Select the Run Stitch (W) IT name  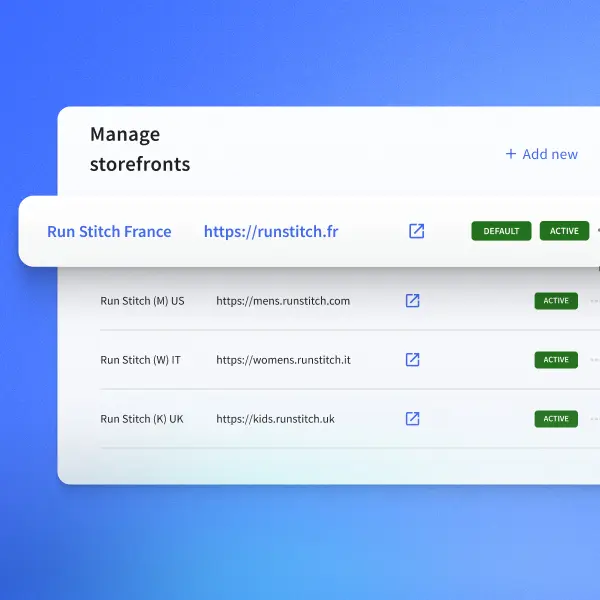click(x=140, y=360)
